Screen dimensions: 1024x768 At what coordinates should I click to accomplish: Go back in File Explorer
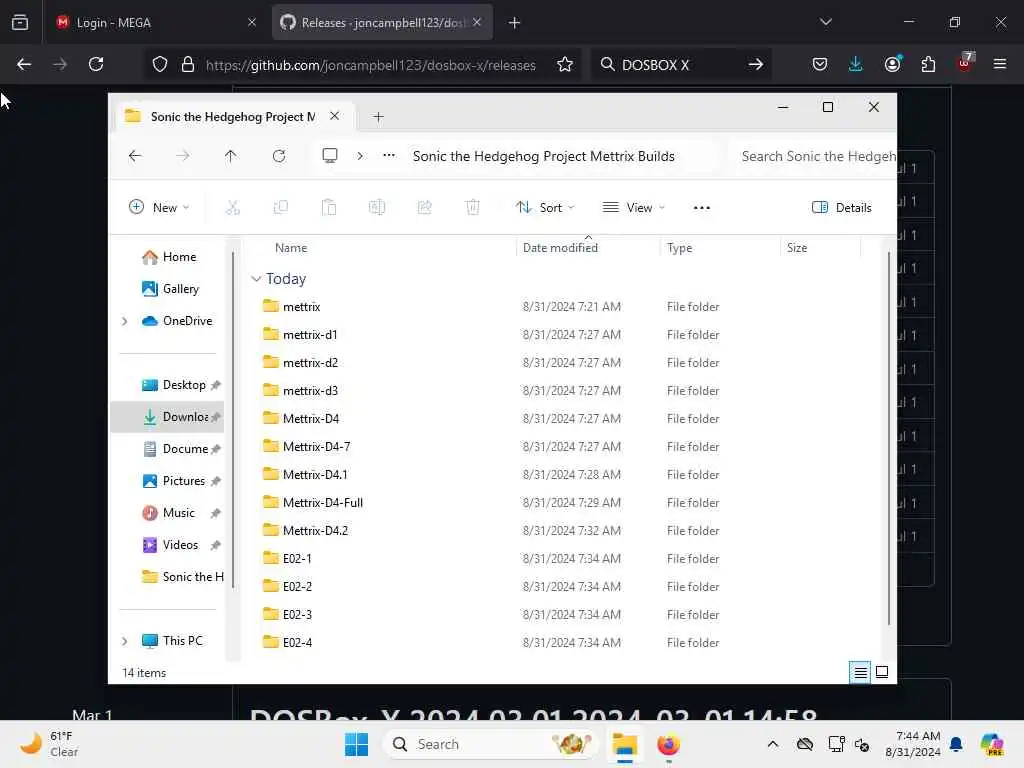point(135,156)
